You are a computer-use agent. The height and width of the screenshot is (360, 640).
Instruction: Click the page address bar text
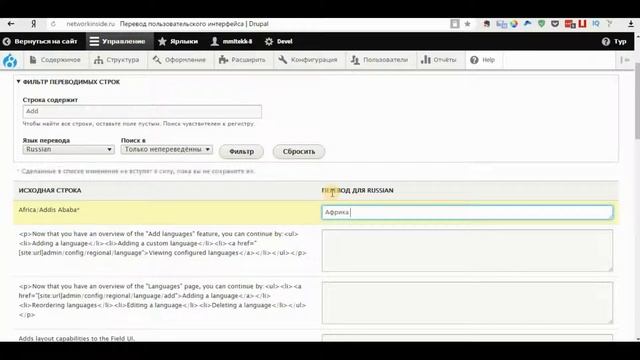coord(167,24)
